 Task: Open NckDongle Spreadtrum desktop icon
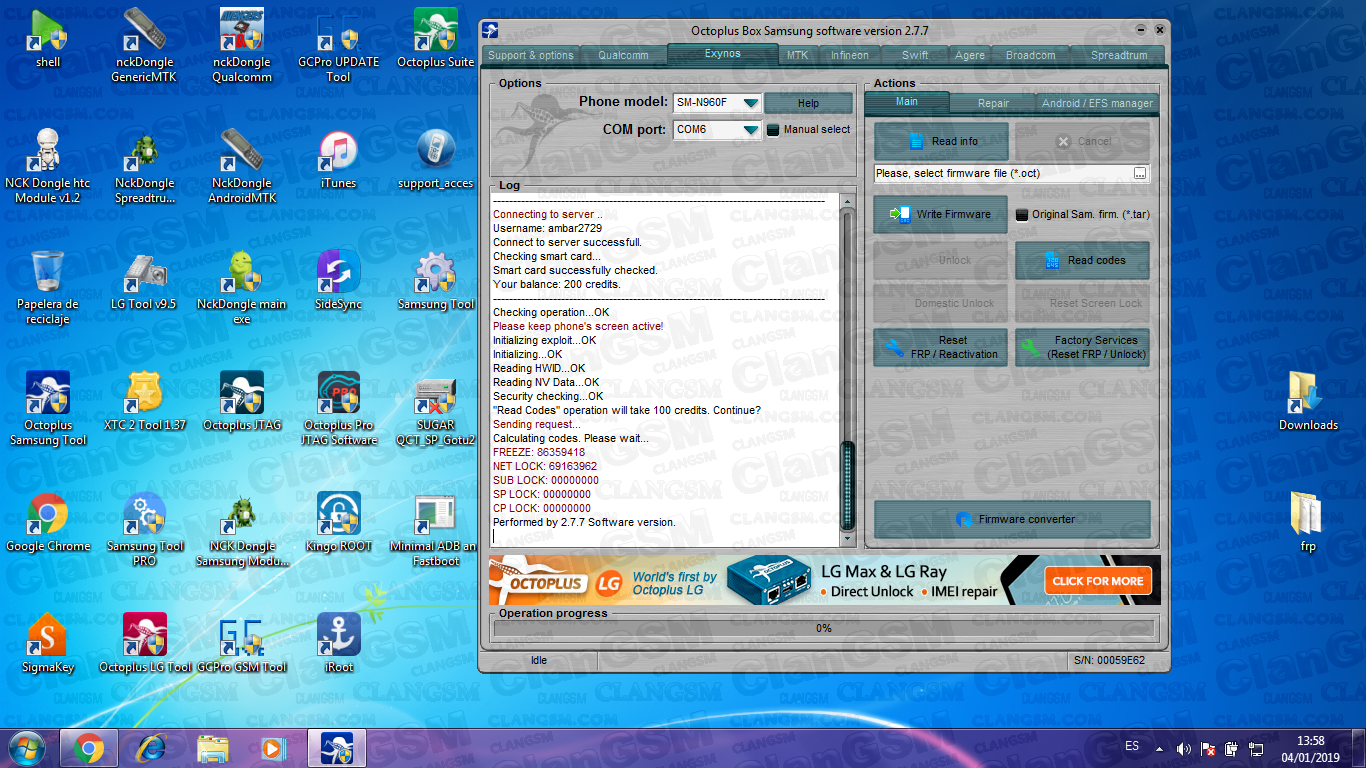[144, 166]
